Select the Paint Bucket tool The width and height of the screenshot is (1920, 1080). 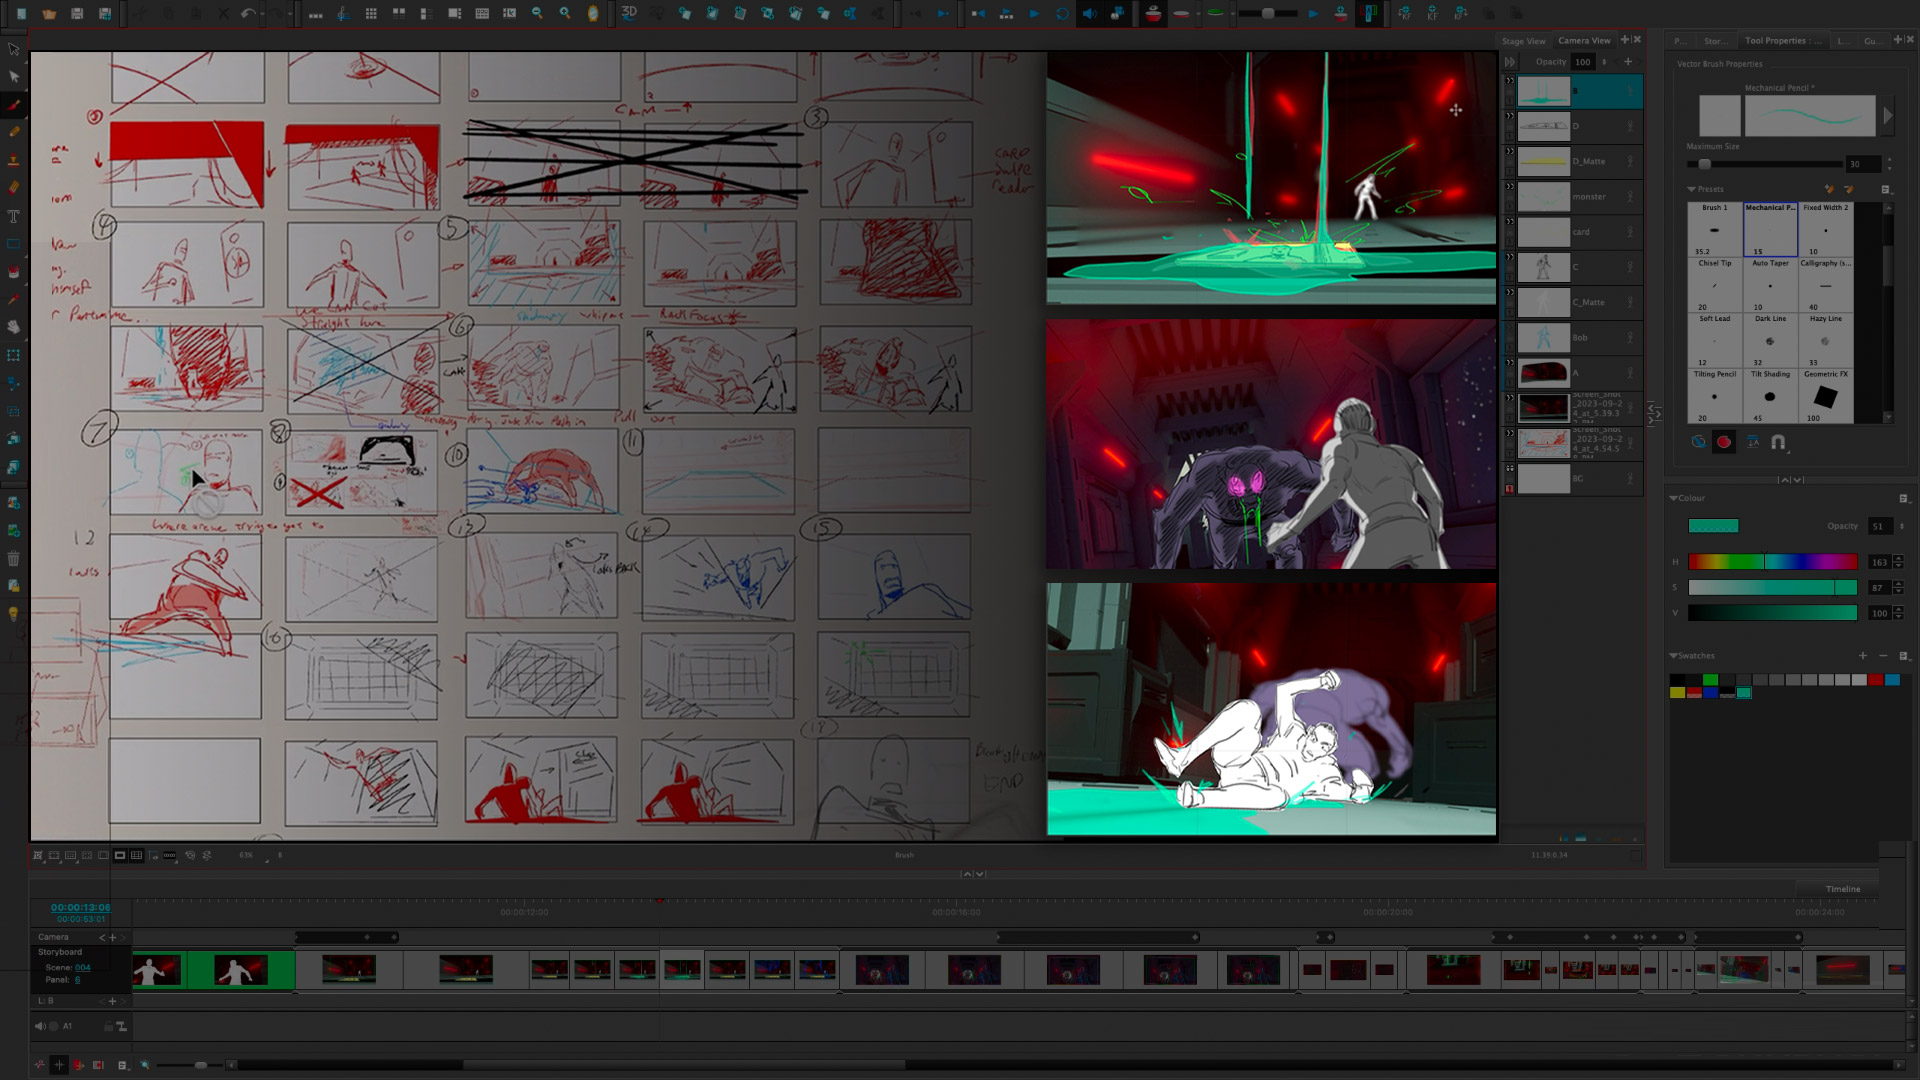click(x=14, y=272)
